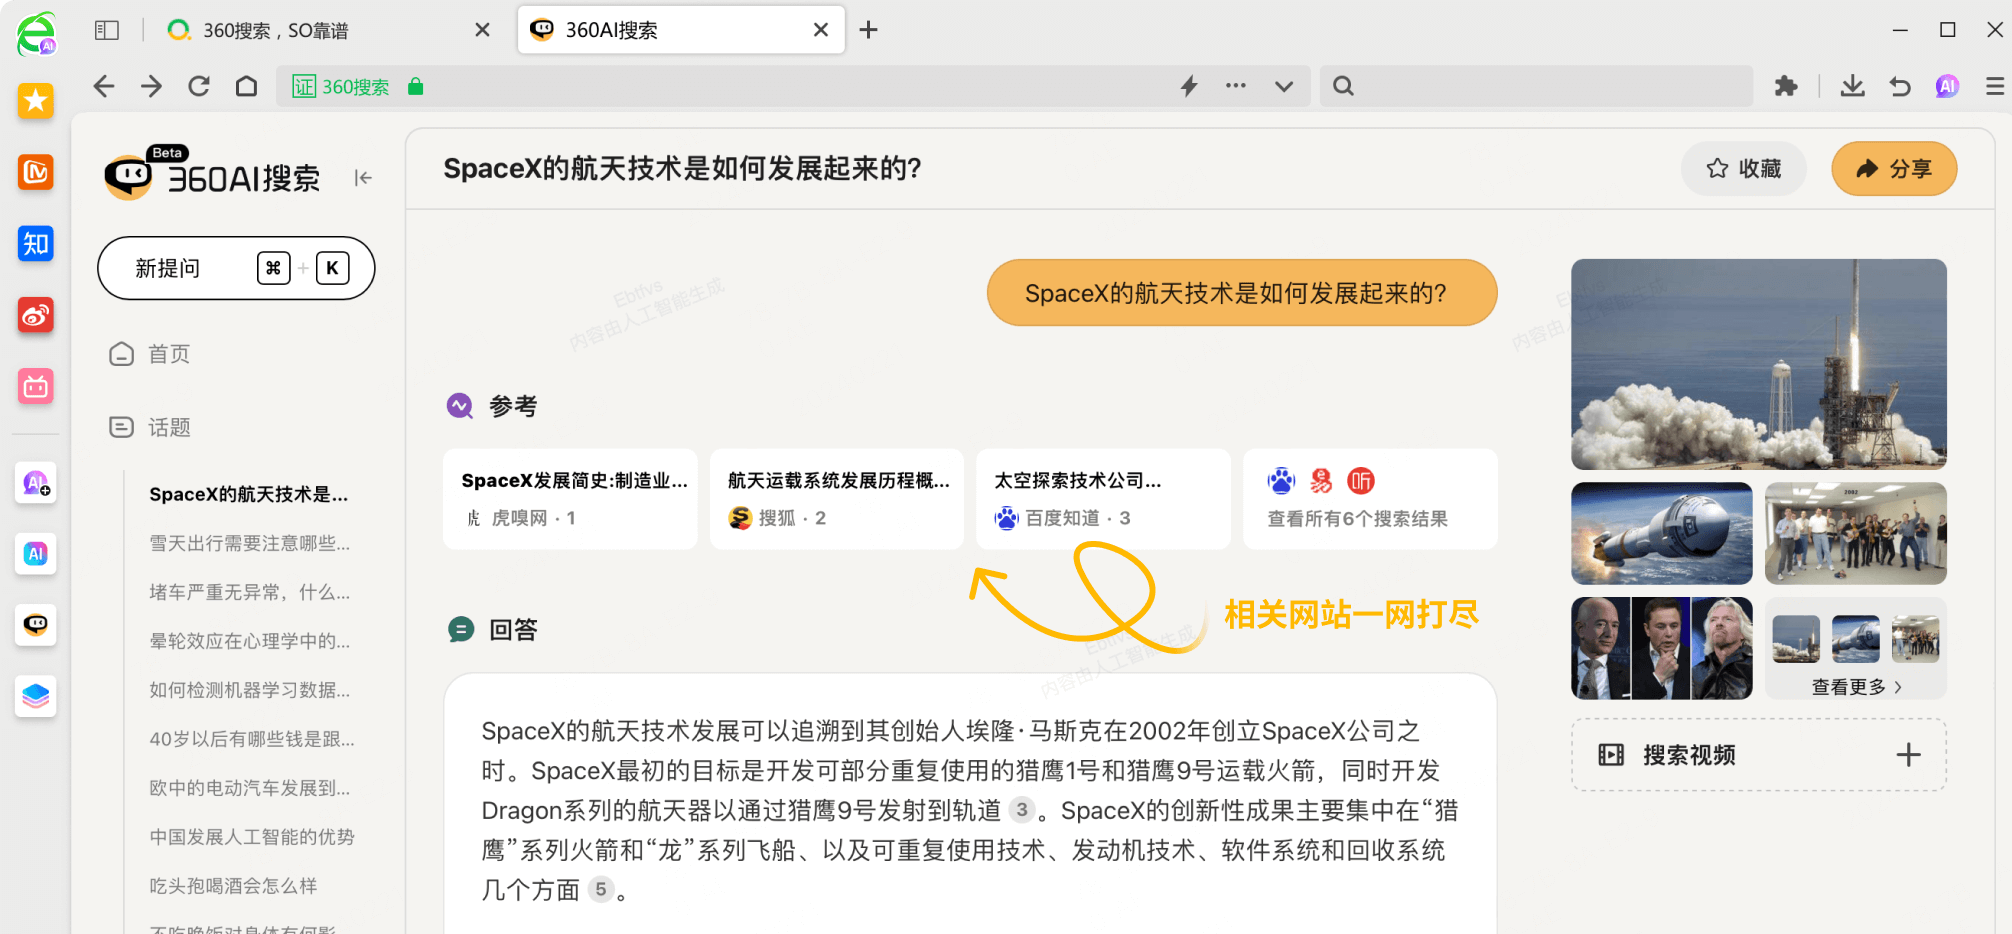Open the browser hamburger menu
Image resolution: width=2012 pixels, height=934 pixels.
1995,86
